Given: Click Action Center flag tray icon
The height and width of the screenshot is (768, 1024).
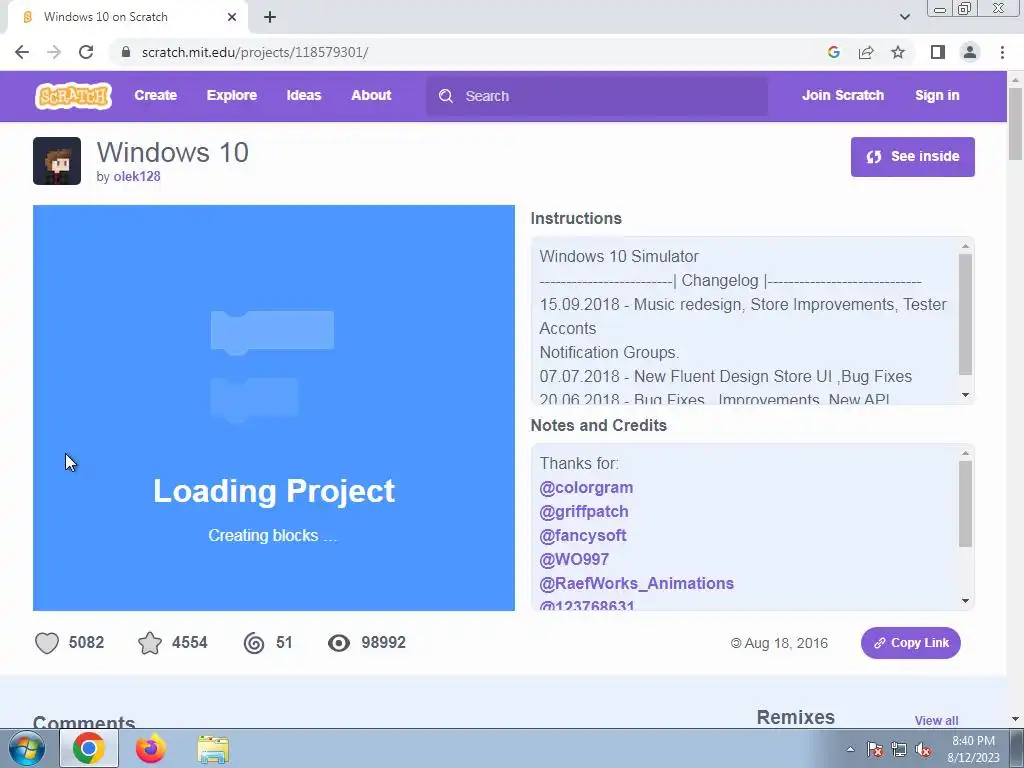Looking at the screenshot, I should click(x=875, y=750).
